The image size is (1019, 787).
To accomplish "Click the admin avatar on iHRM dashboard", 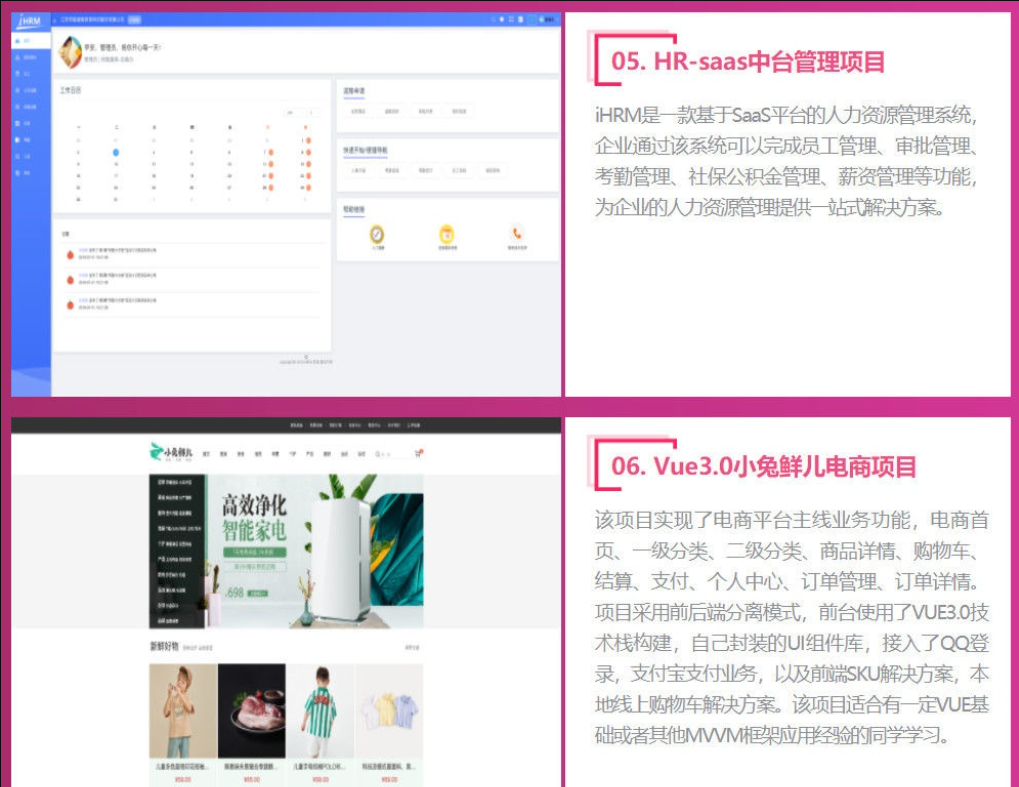I will 70,49.
